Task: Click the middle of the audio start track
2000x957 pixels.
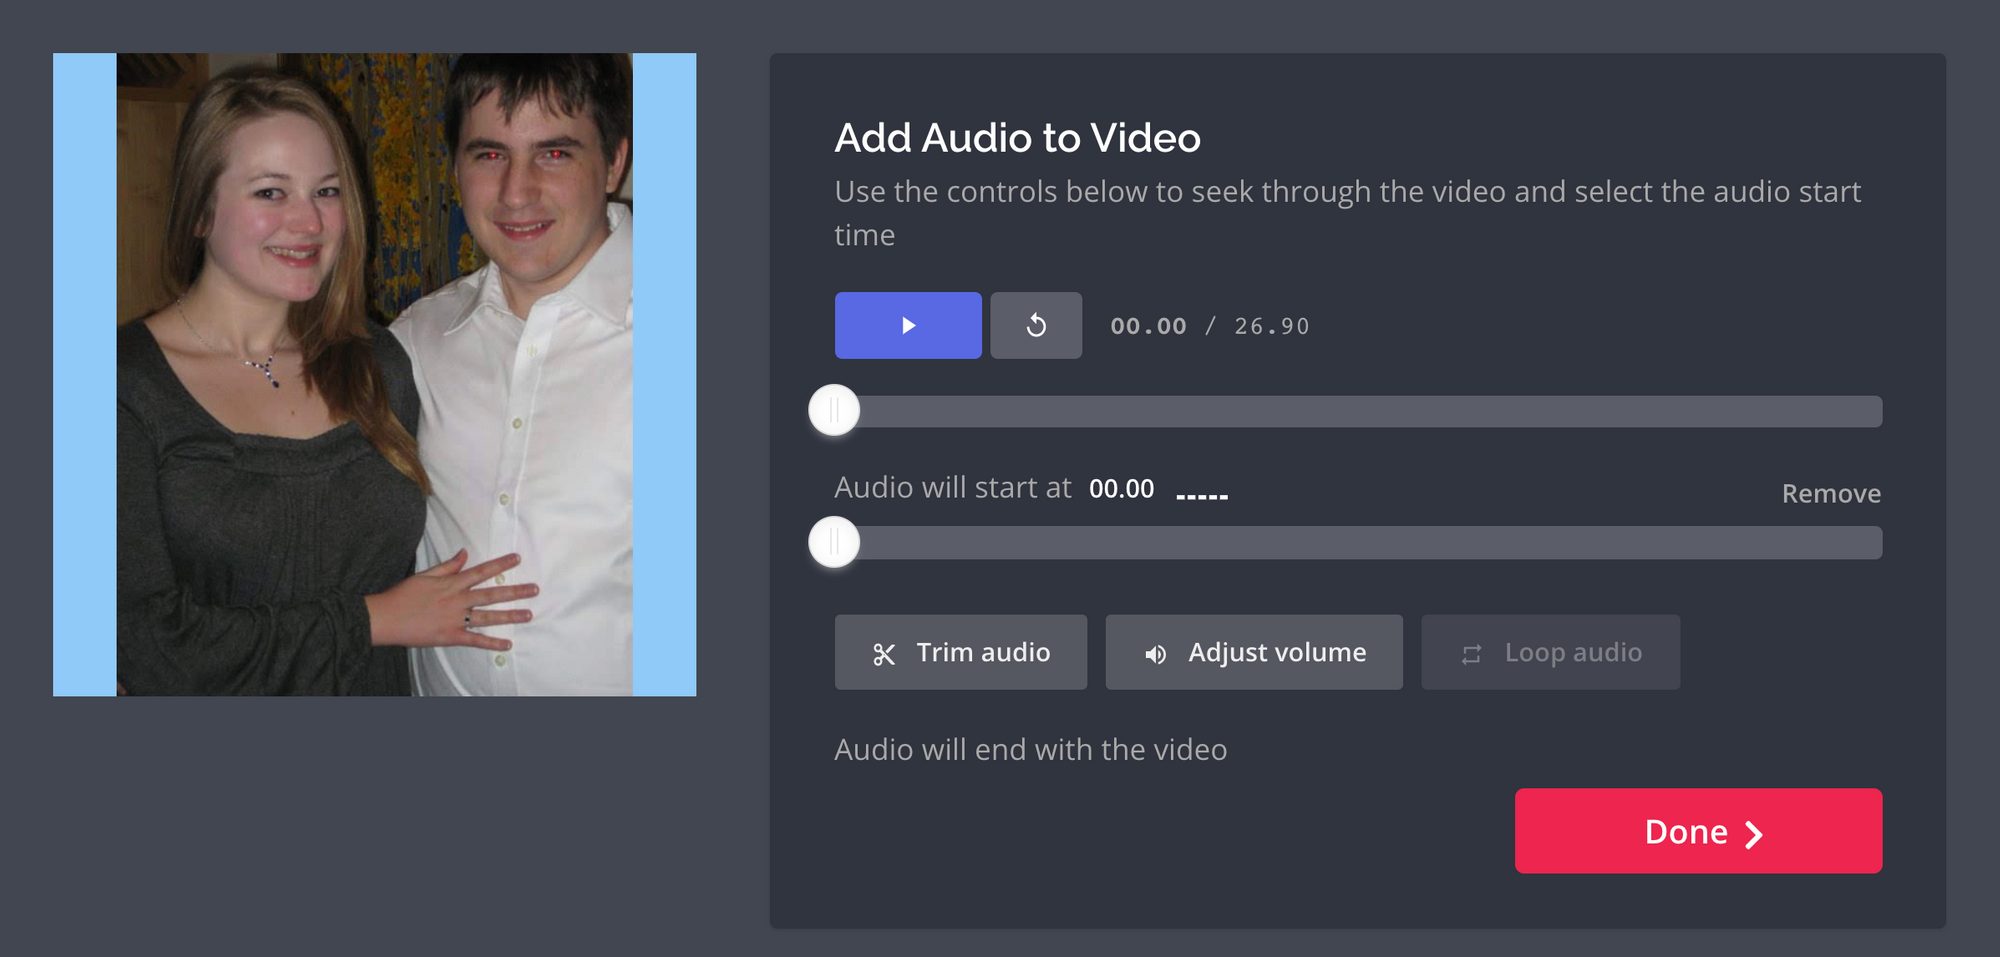Action: click(x=1358, y=542)
